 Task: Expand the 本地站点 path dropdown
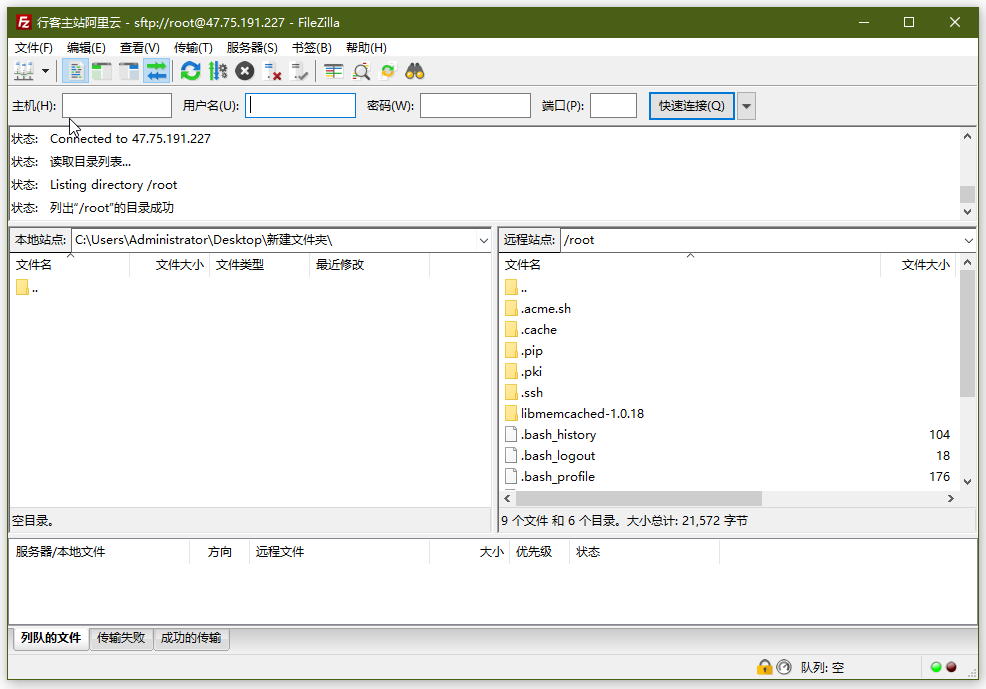[484, 240]
